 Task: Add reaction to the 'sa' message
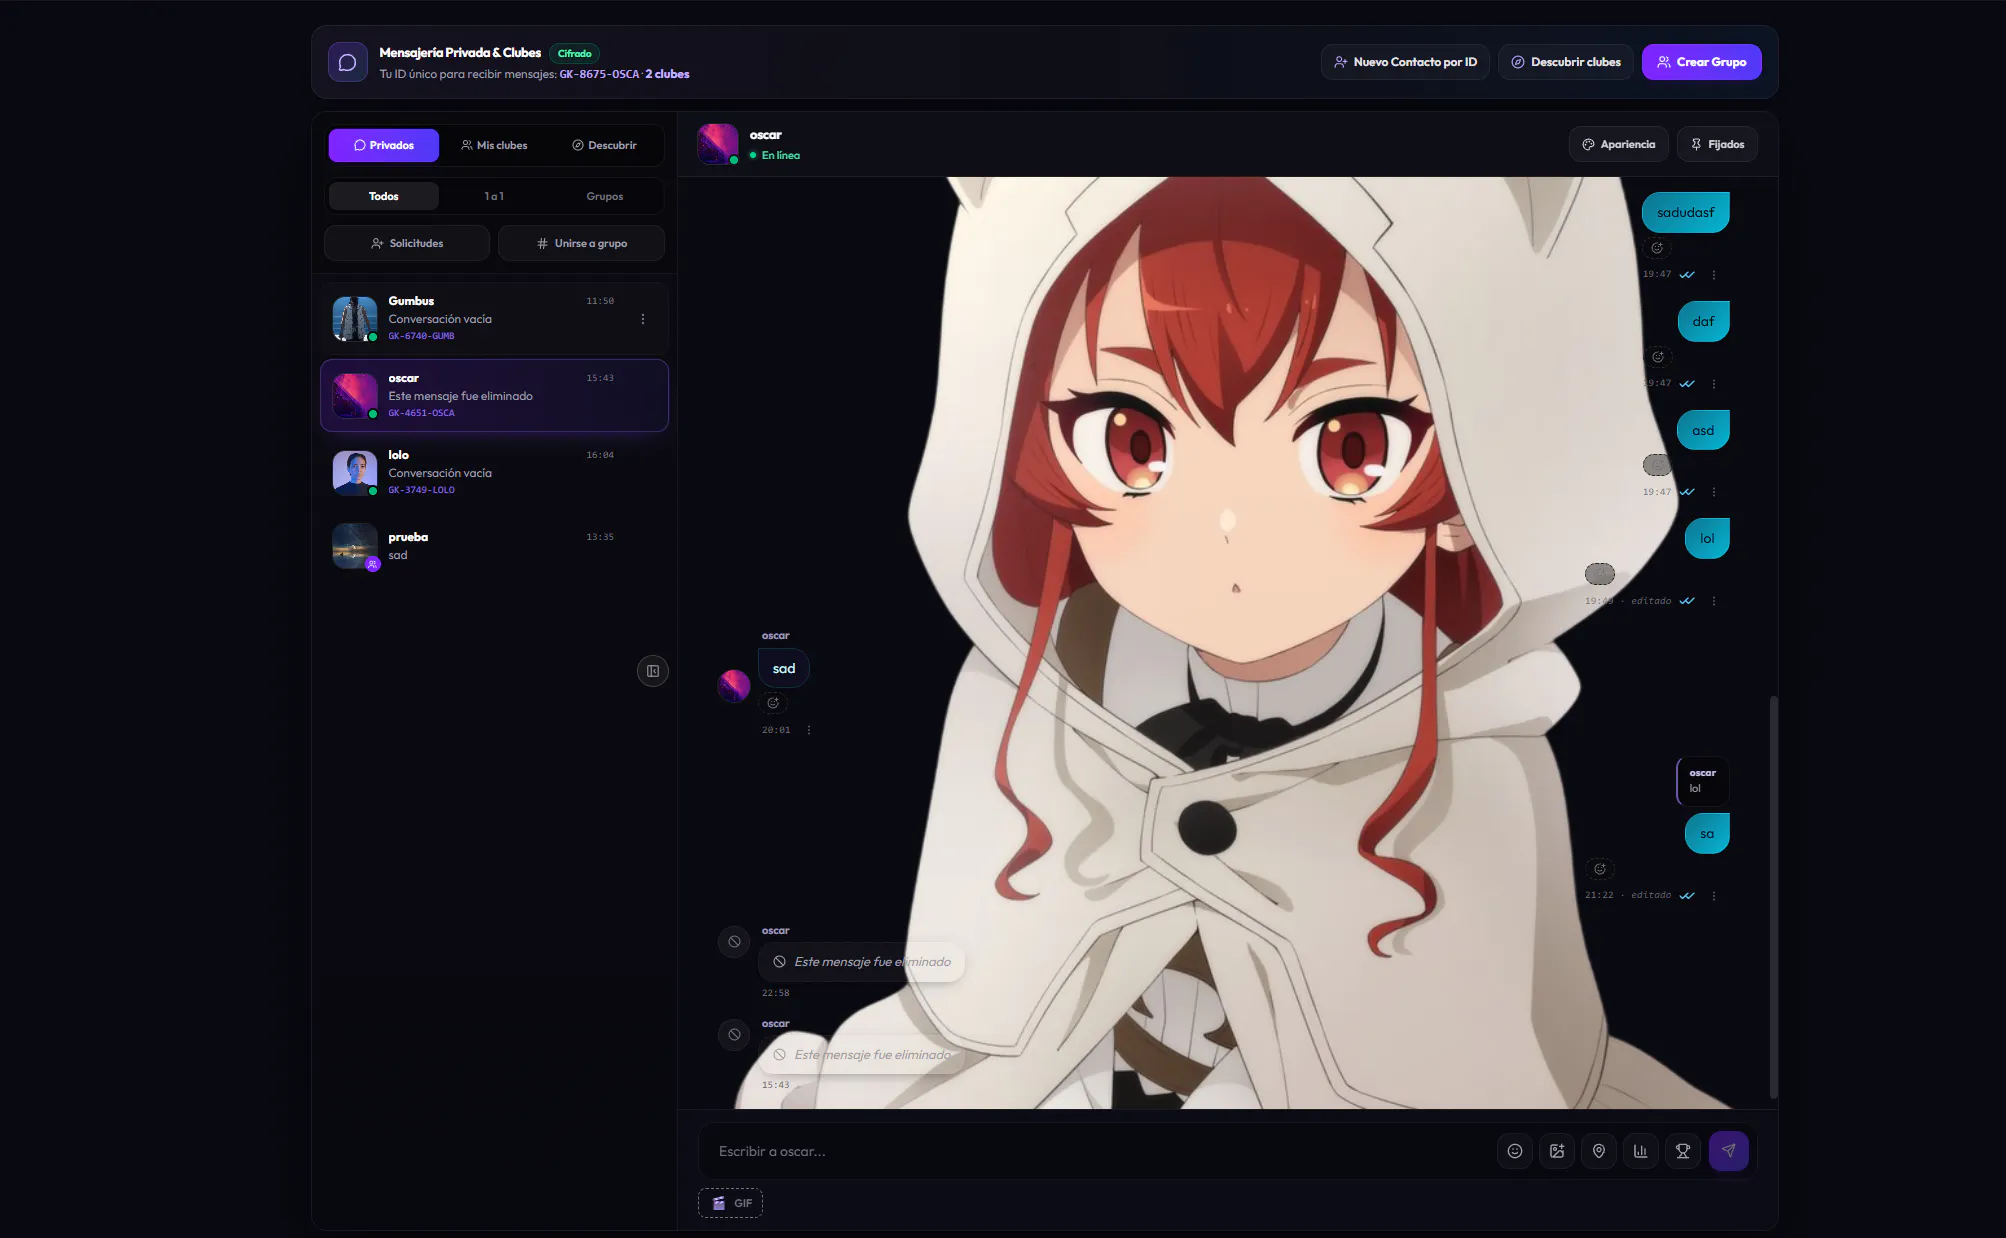1600,869
